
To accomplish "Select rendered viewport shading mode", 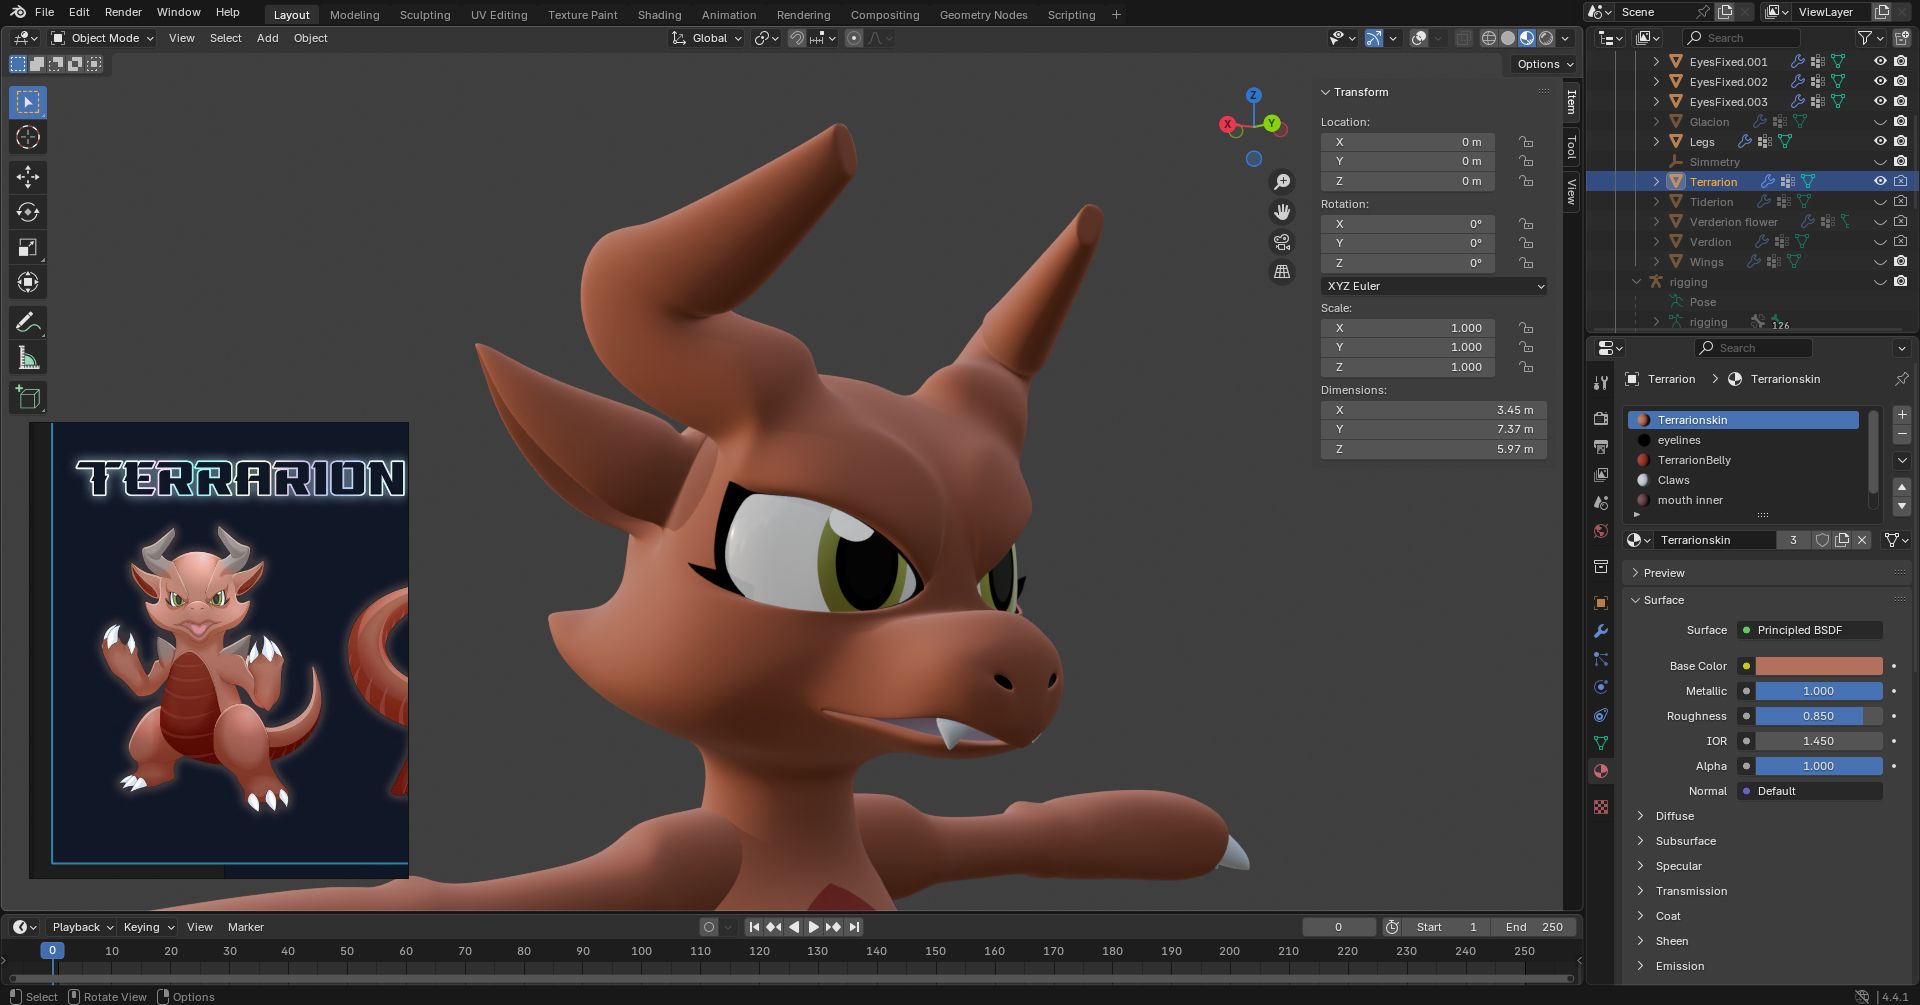I will [x=1546, y=38].
